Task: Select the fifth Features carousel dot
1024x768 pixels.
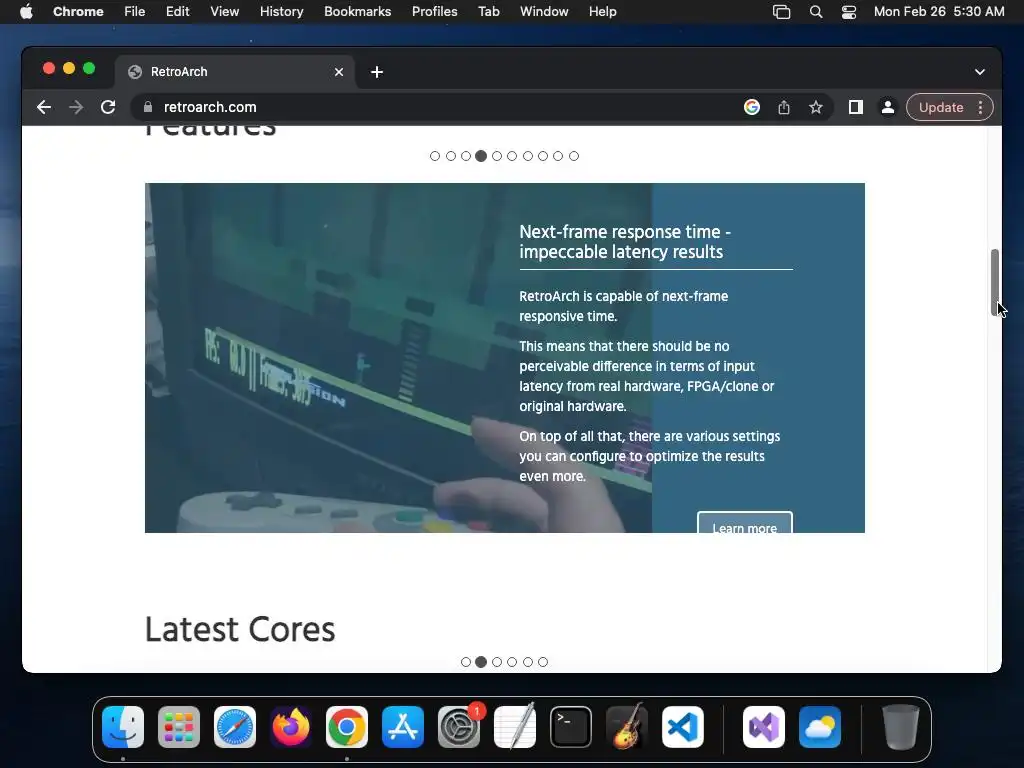Action: [x=497, y=156]
